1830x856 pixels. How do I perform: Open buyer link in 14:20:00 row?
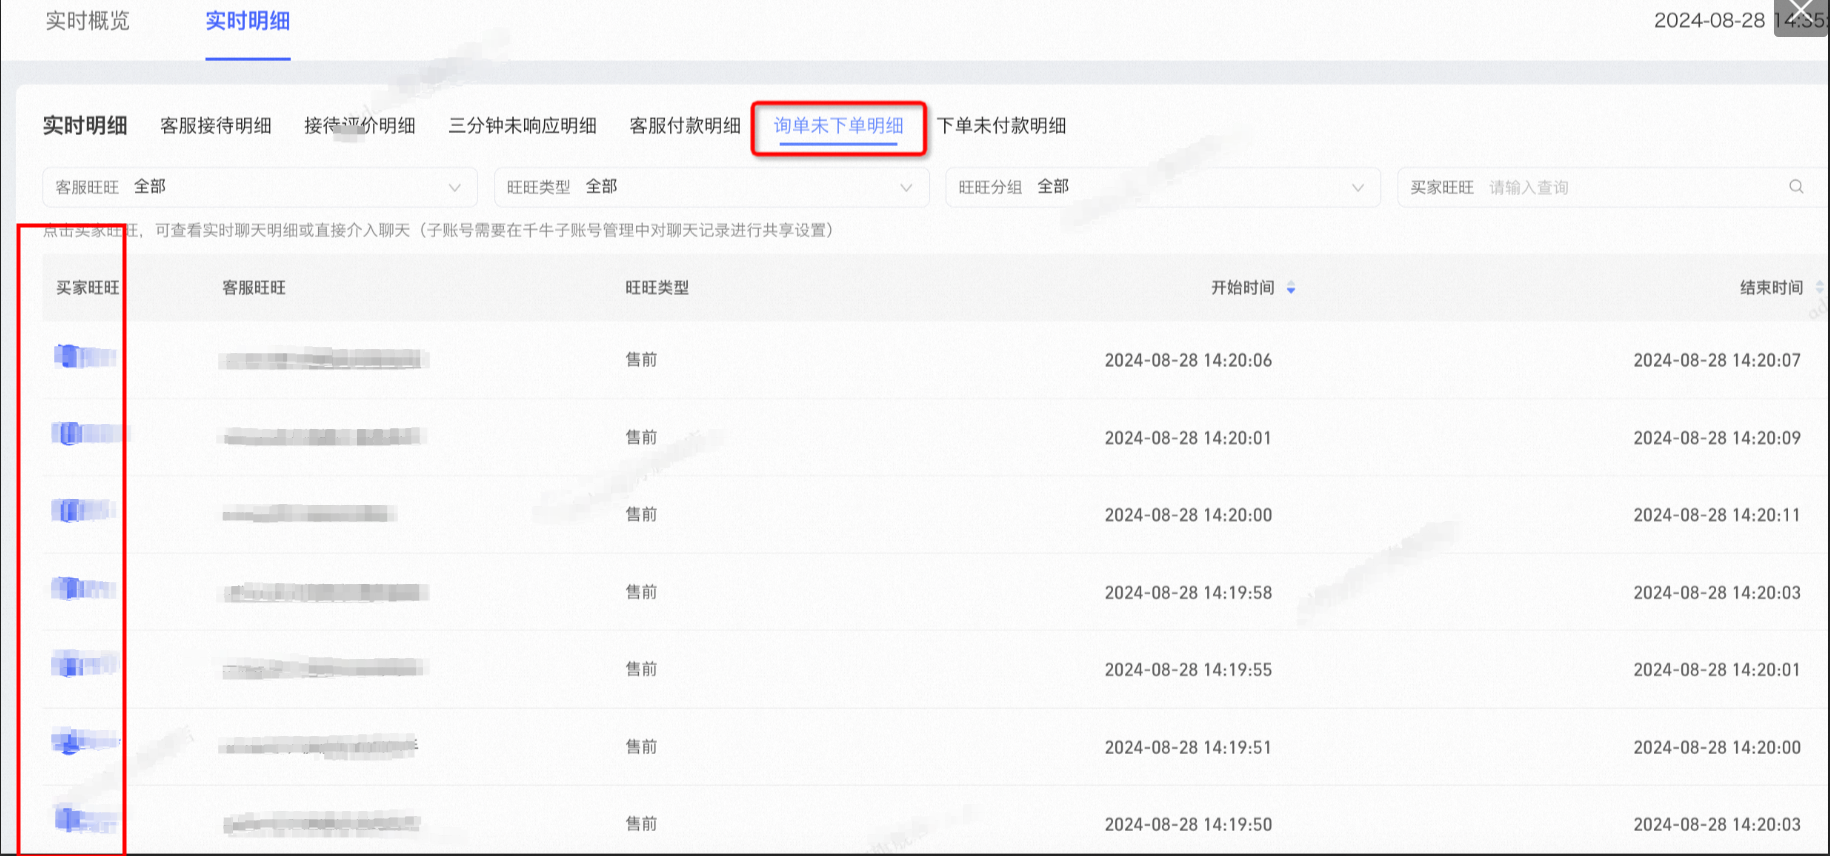coord(84,510)
